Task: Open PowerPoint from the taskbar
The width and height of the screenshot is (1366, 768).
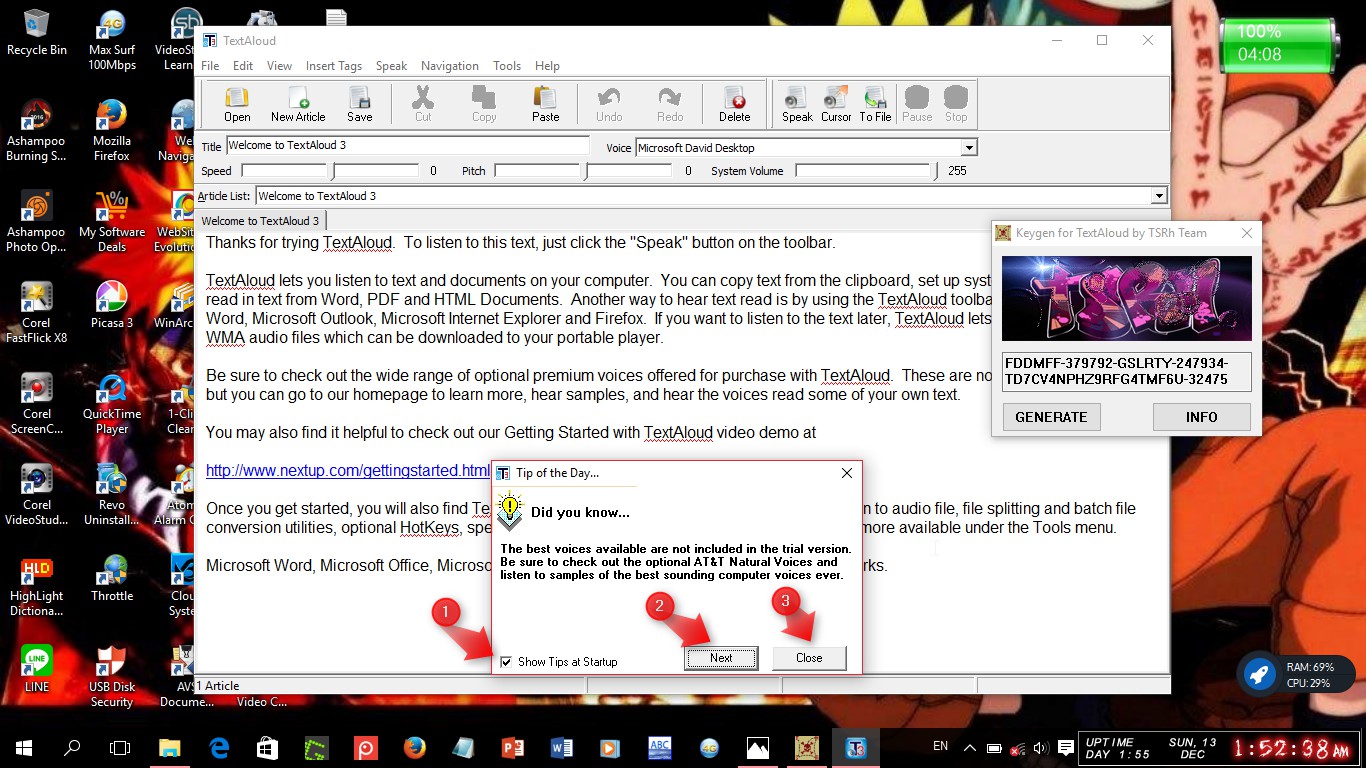Action: [x=513, y=747]
